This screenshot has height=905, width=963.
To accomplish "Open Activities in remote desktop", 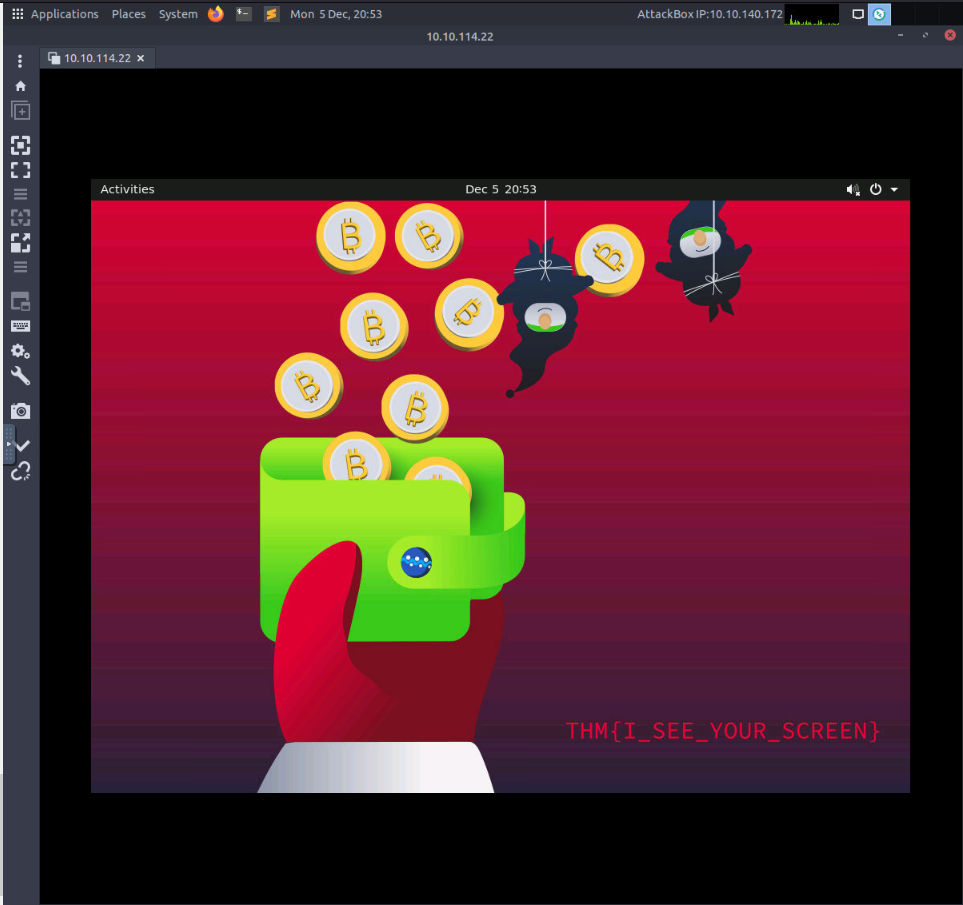I will [127, 189].
